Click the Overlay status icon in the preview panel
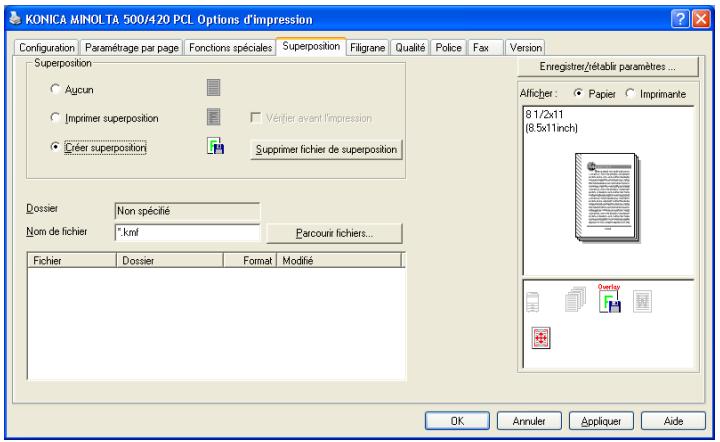This screenshot has width=720, height=442. pyautogui.click(x=610, y=299)
